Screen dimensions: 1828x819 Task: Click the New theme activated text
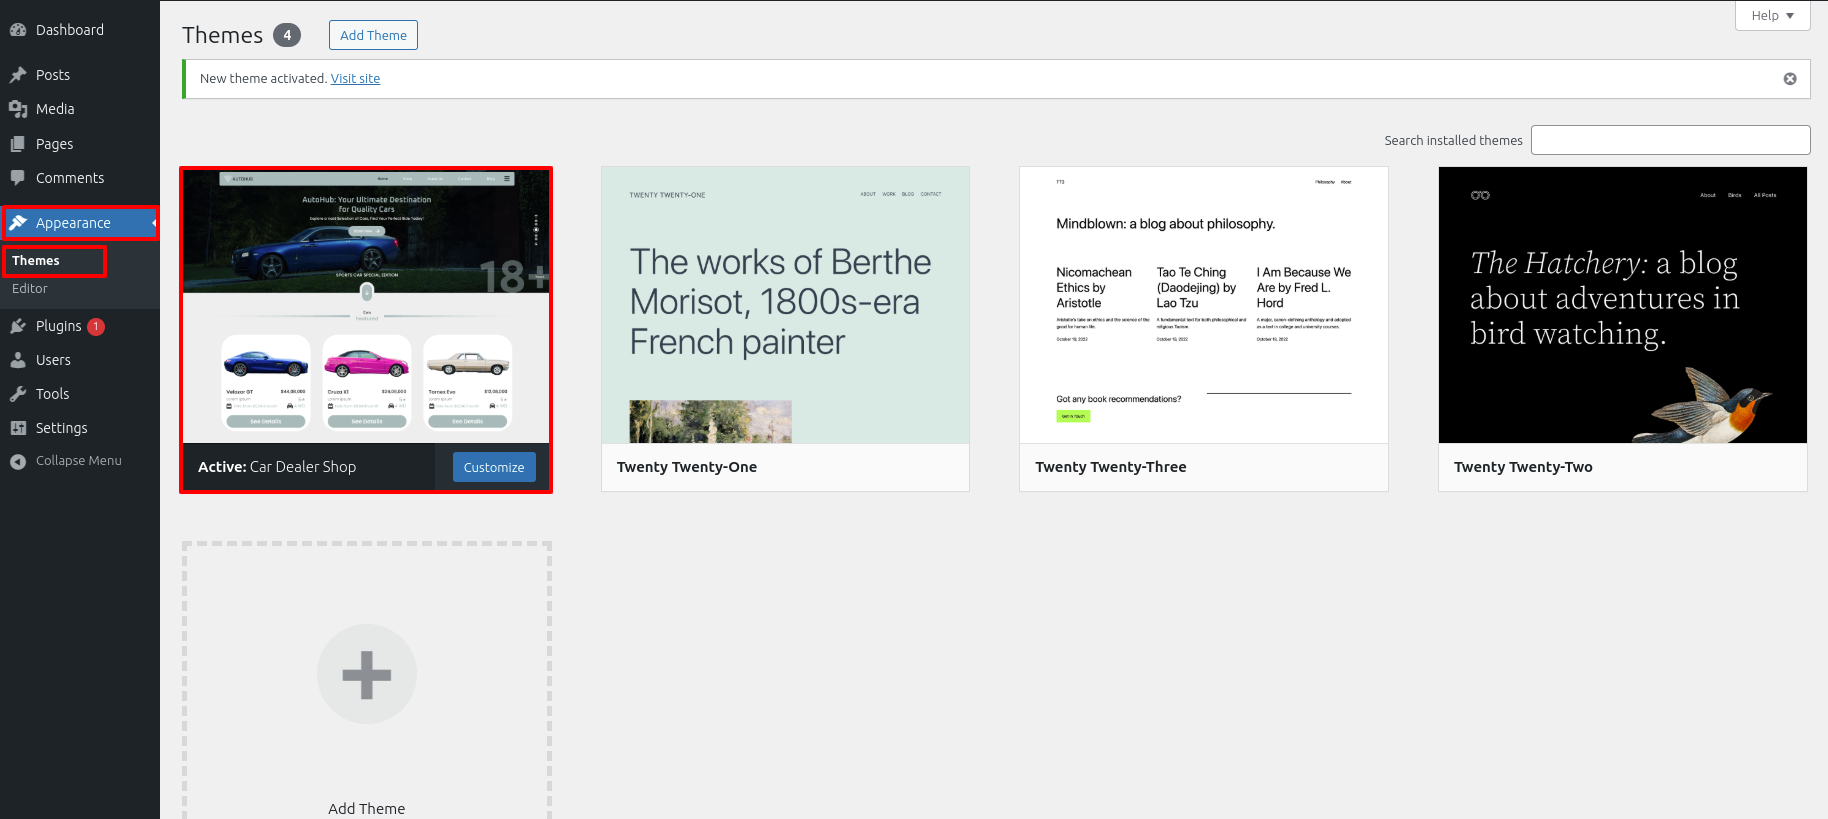point(263,79)
